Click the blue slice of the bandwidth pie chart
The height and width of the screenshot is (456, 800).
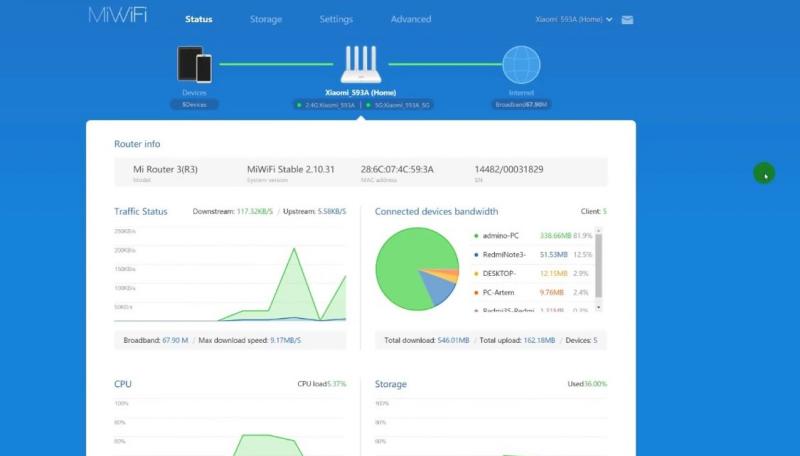pyautogui.click(x=438, y=290)
